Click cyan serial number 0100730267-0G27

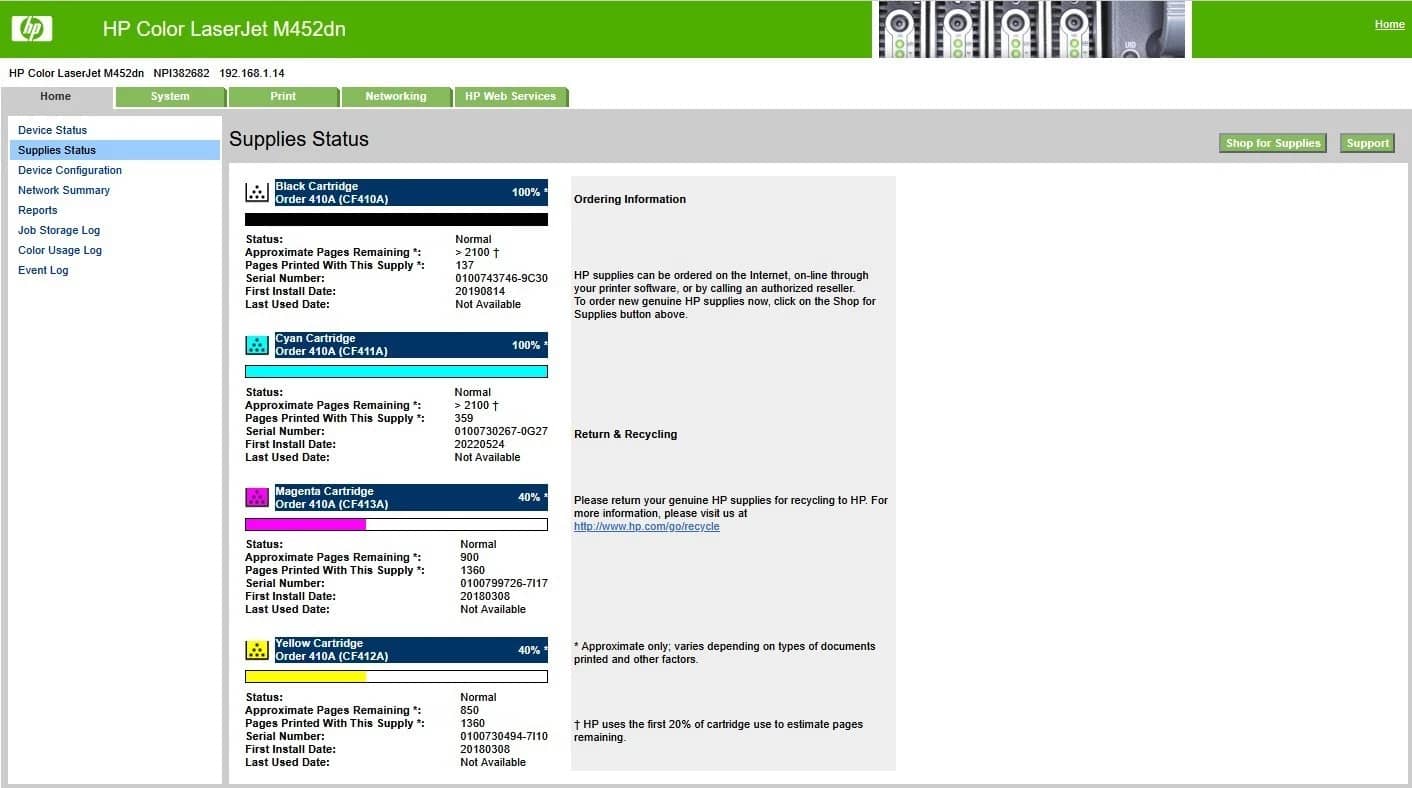pyautogui.click(x=501, y=432)
